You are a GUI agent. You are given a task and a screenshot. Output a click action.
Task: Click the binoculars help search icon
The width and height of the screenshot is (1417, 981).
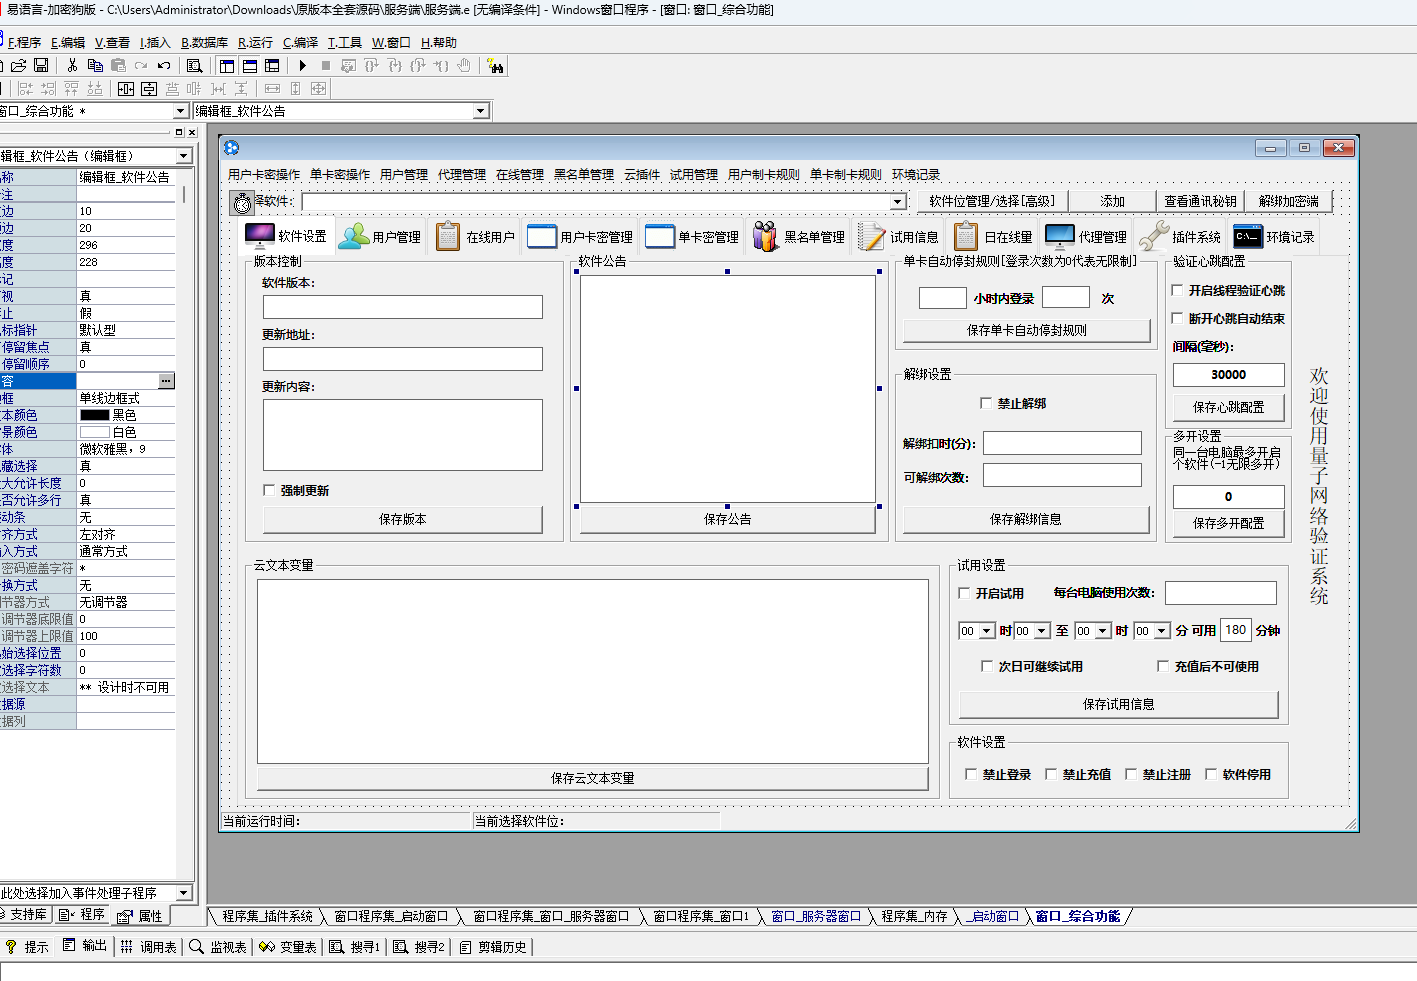click(x=495, y=66)
